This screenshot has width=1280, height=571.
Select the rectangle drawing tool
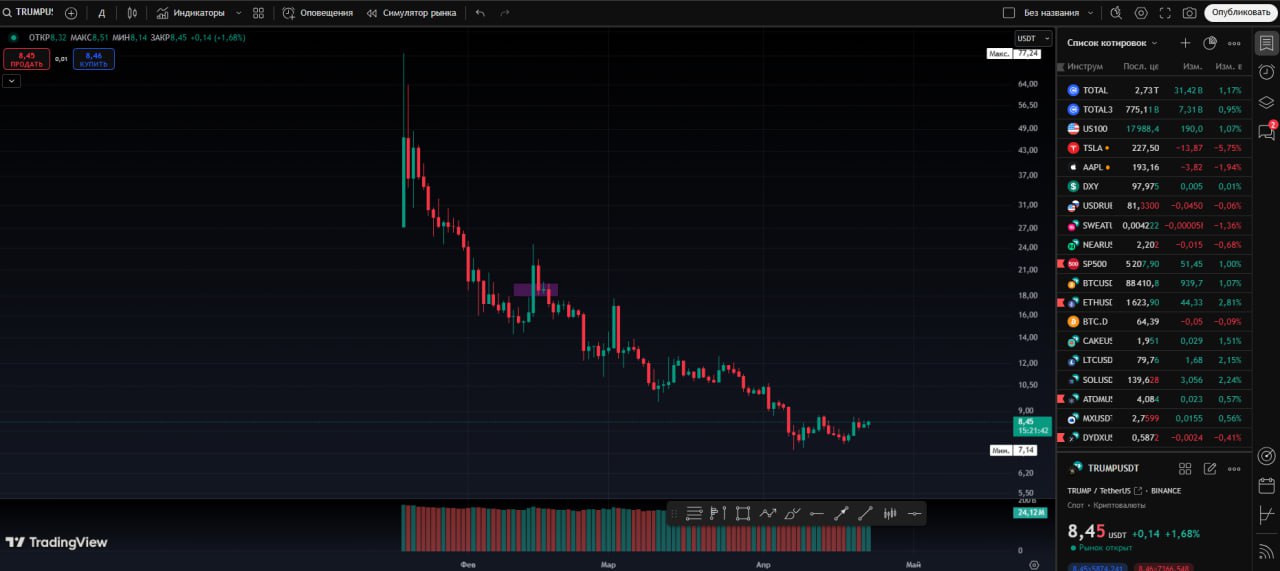click(743, 513)
